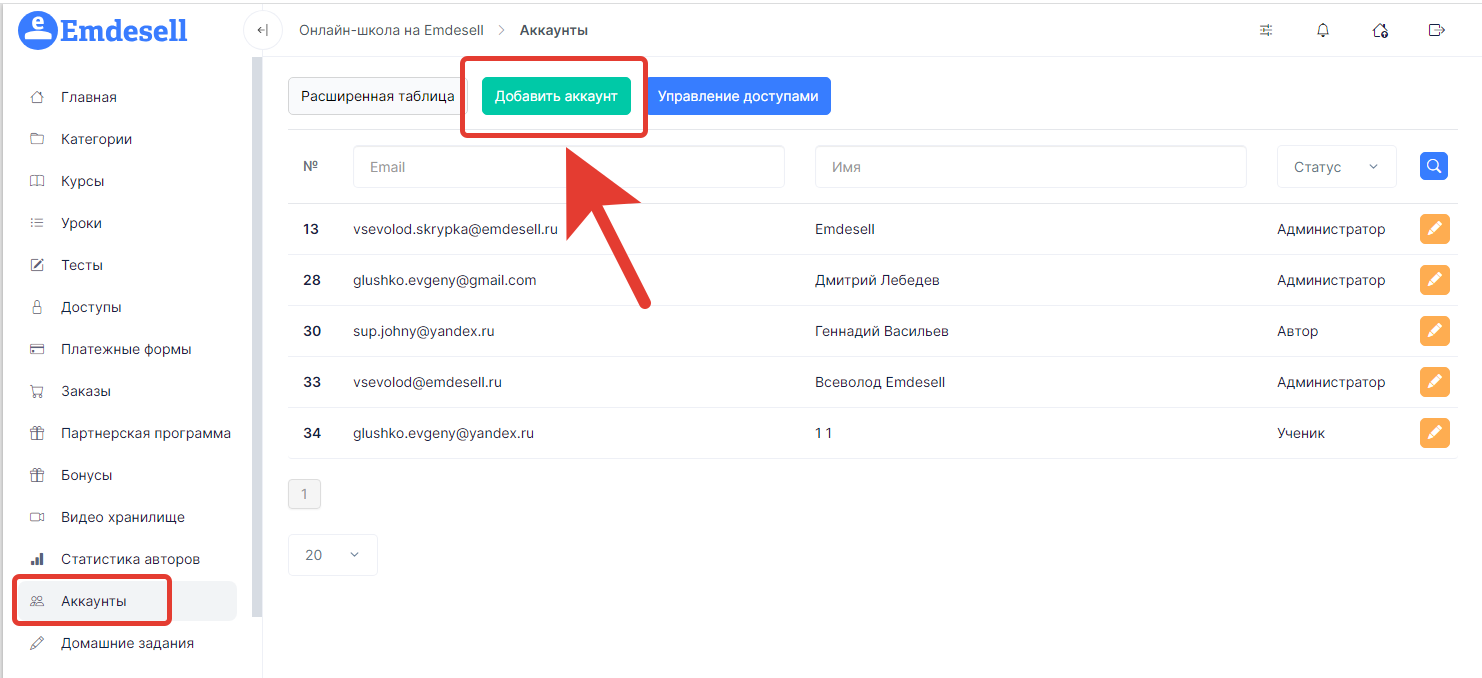Focus the Email filter input field
The width and height of the screenshot is (1482, 678).
[x=568, y=167]
